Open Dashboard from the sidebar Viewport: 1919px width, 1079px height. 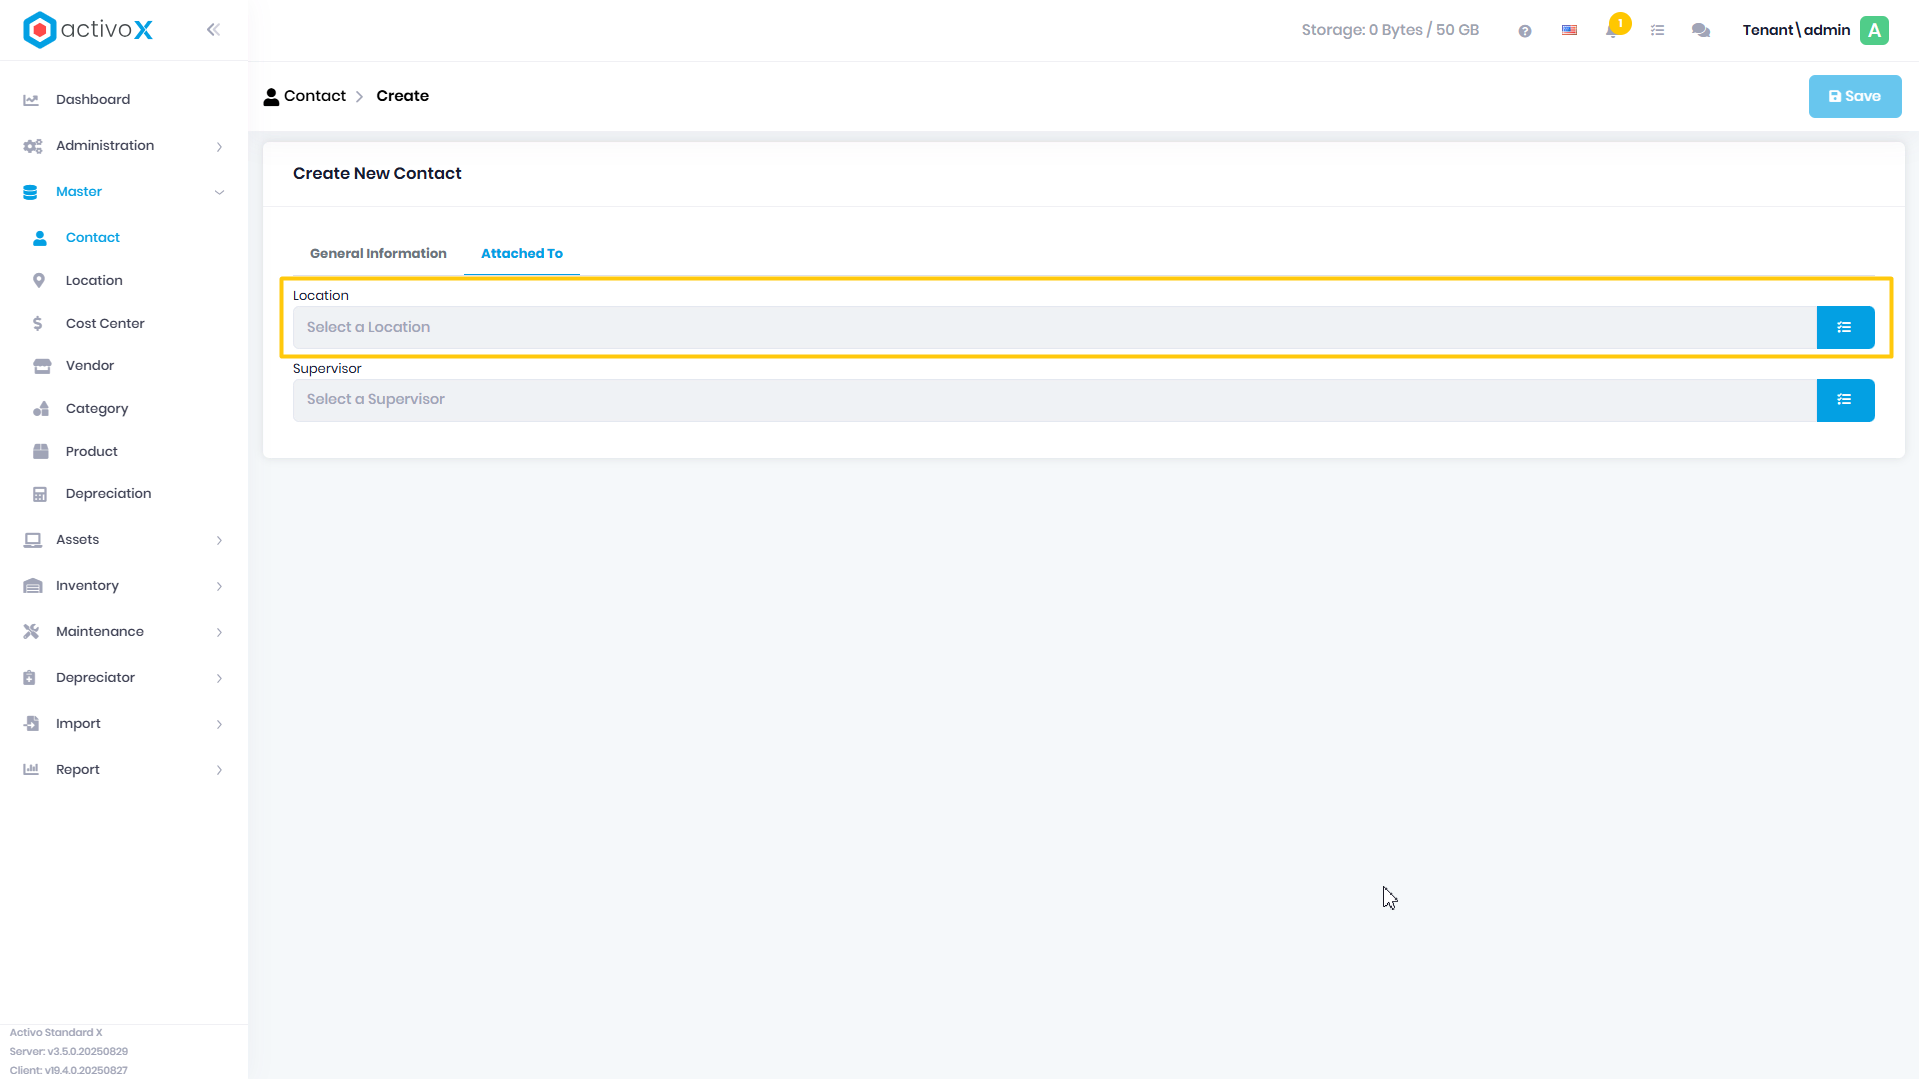93,100
